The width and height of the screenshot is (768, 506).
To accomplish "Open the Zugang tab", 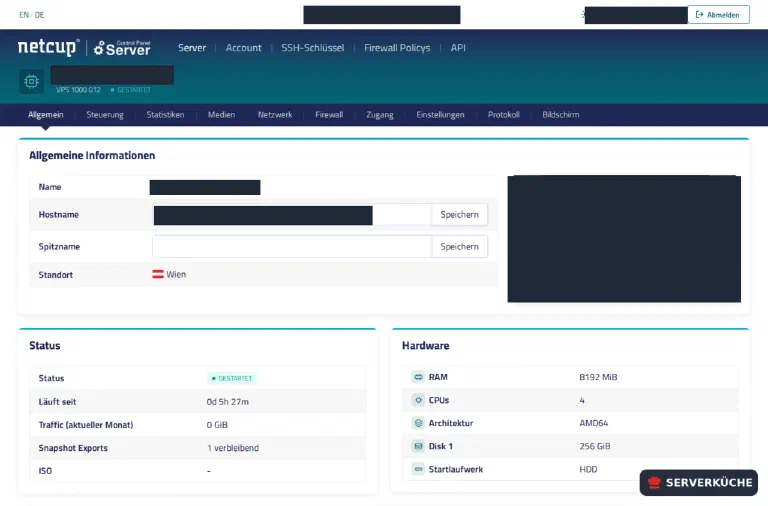I will [x=380, y=115].
